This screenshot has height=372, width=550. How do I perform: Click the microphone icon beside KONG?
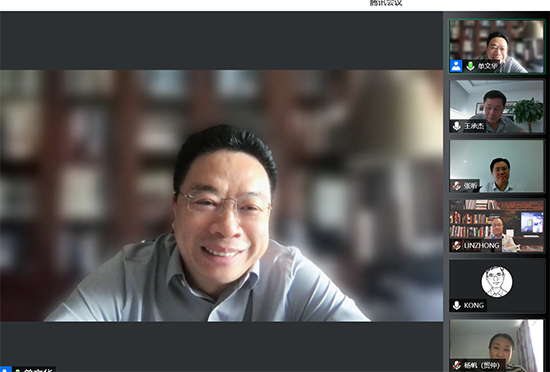(456, 305)
